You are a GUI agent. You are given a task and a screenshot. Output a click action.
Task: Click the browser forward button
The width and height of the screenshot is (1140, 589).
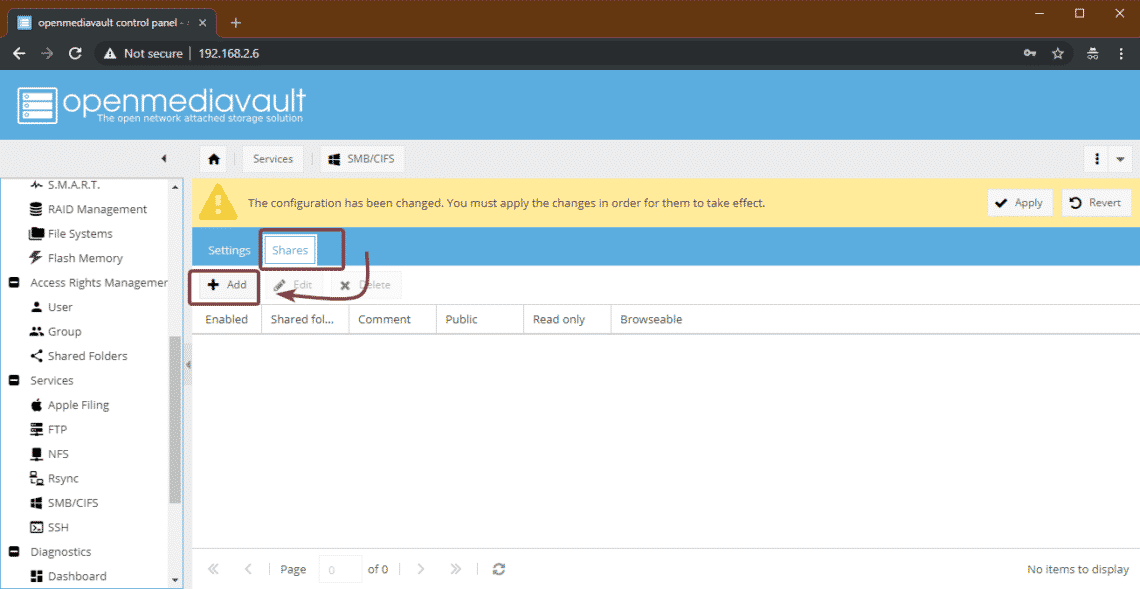click(47, 53)
